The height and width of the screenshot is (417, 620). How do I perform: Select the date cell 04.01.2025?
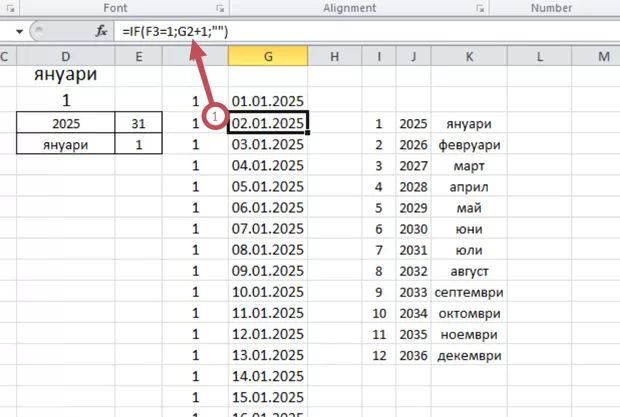point(268,165)
